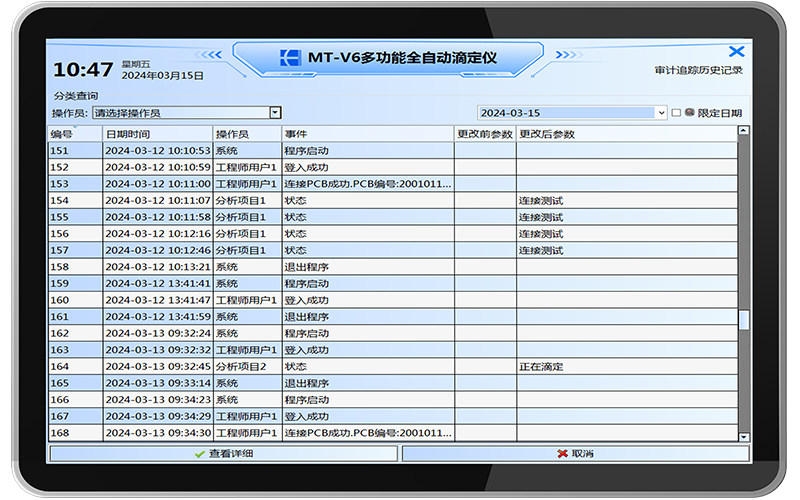The height and width of the screenshot is (500, 800).
Task: Toggle the 限定日期 checkbox
Action: click(676, 113)
